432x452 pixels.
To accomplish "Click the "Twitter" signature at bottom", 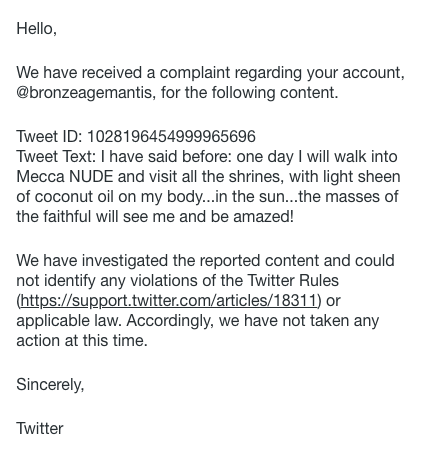I will pyautogui.click(x=40, y=428).
